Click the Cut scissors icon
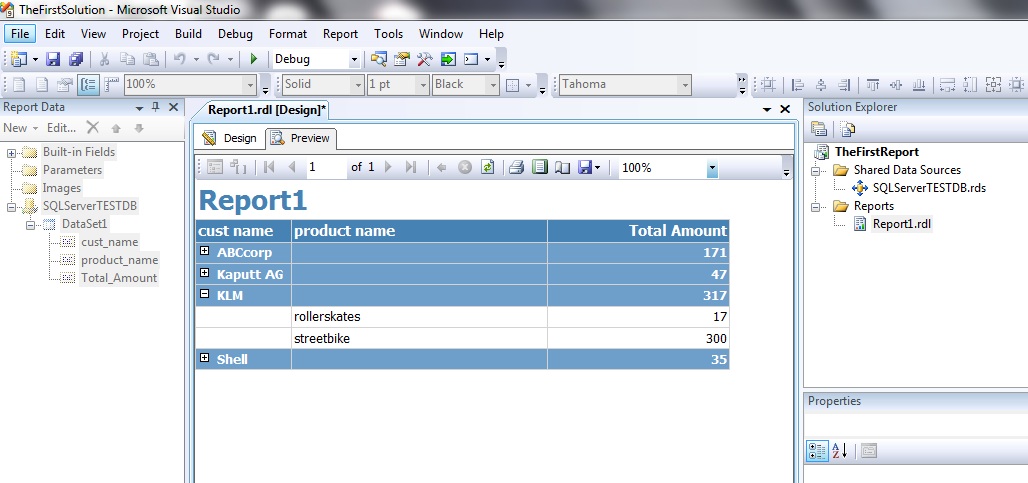Screen dimensions: 1028x483 coord(104,60)
